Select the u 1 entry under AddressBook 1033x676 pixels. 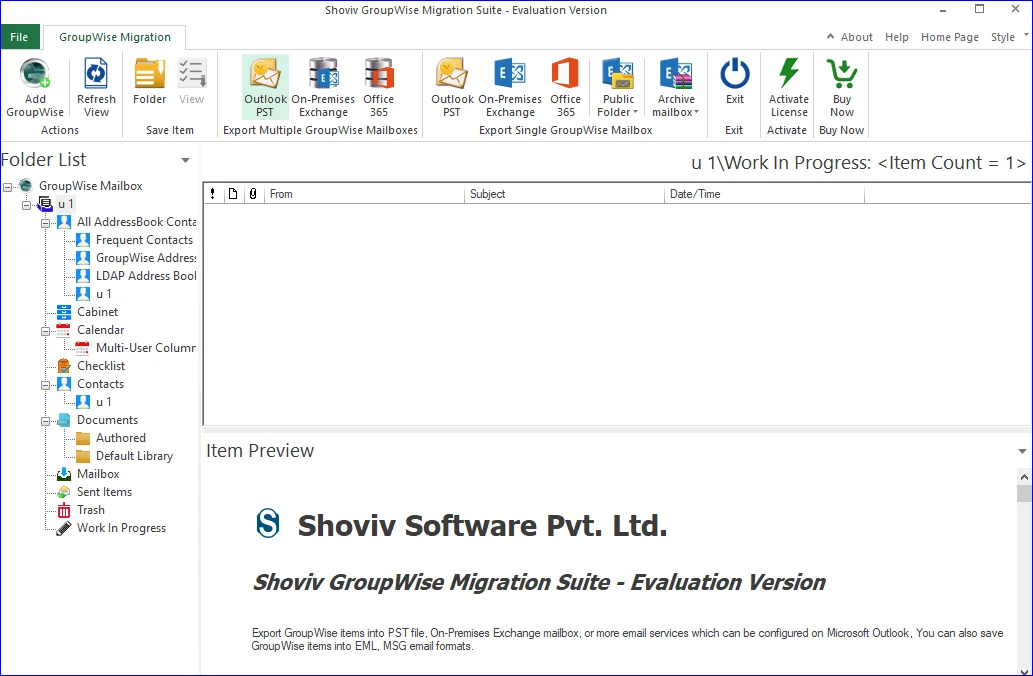[x=103, y=294]
